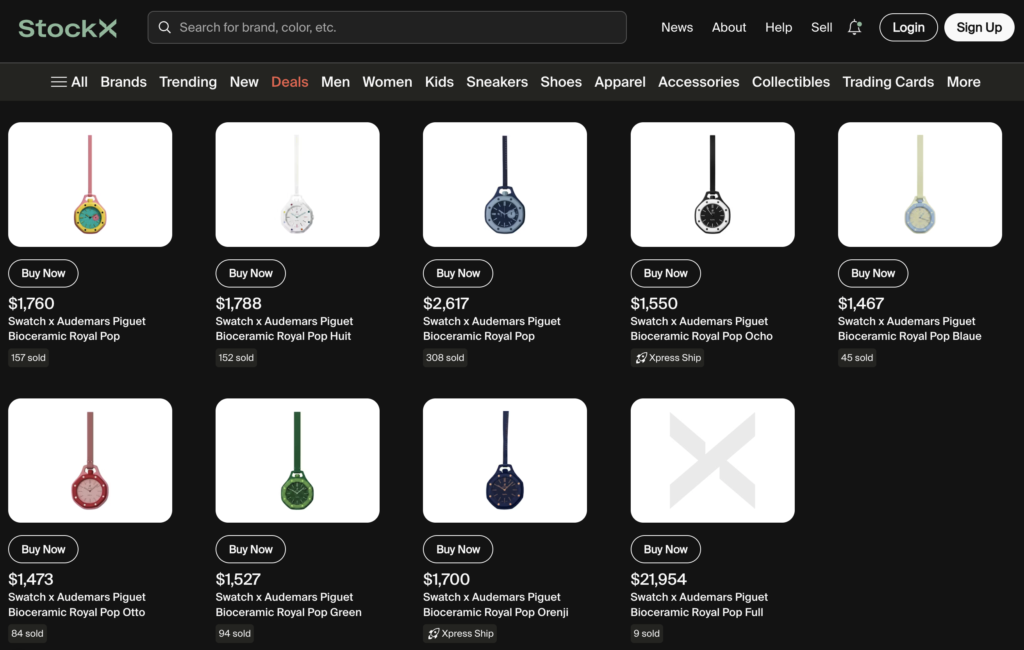Open the Help link
1024x650 pixels.
coord(778,27)
